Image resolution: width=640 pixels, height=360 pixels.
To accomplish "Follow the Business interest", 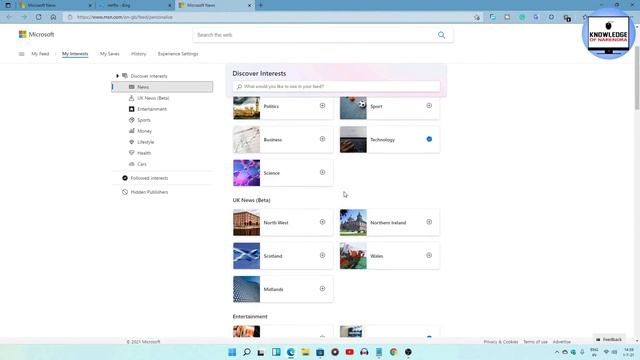I will click(x=322, y=139).
